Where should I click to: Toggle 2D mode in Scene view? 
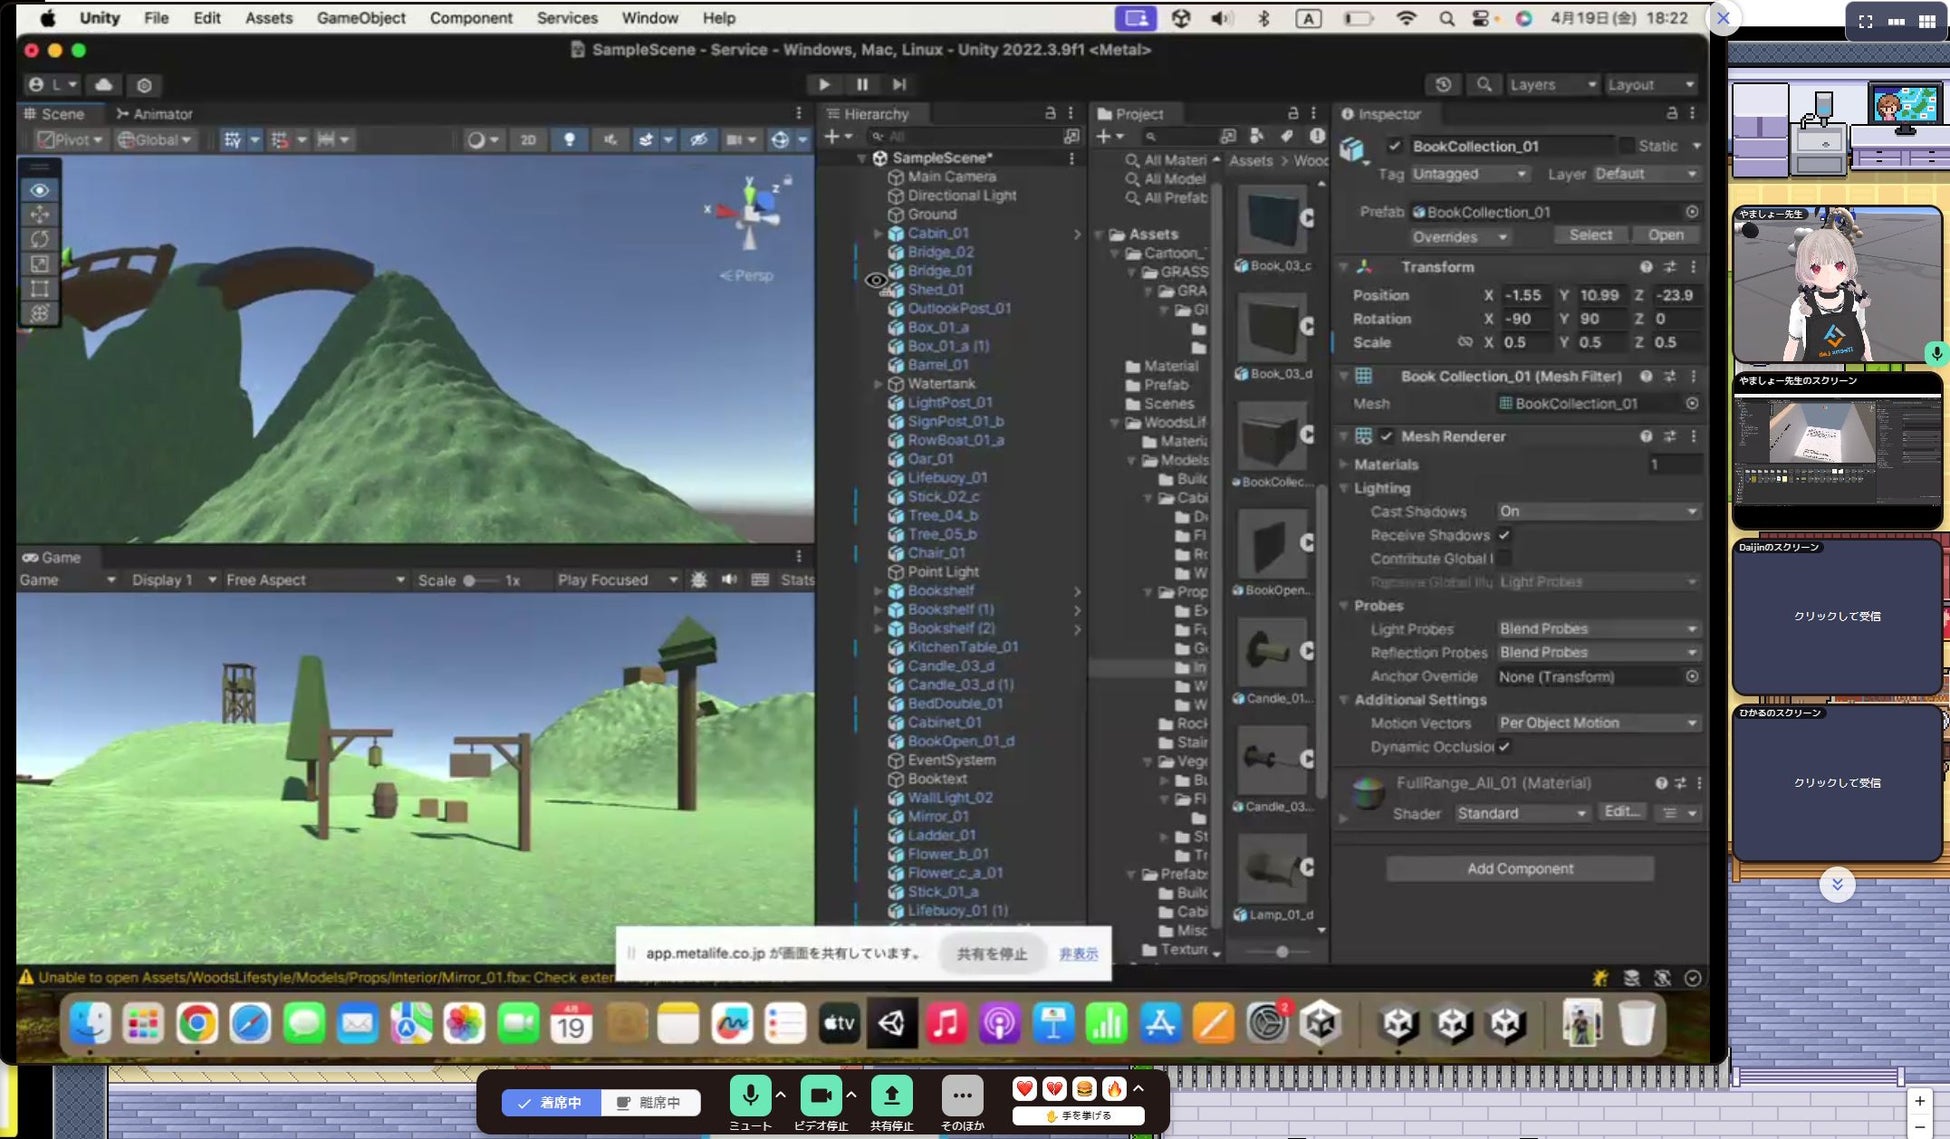[x=528, y=140]
